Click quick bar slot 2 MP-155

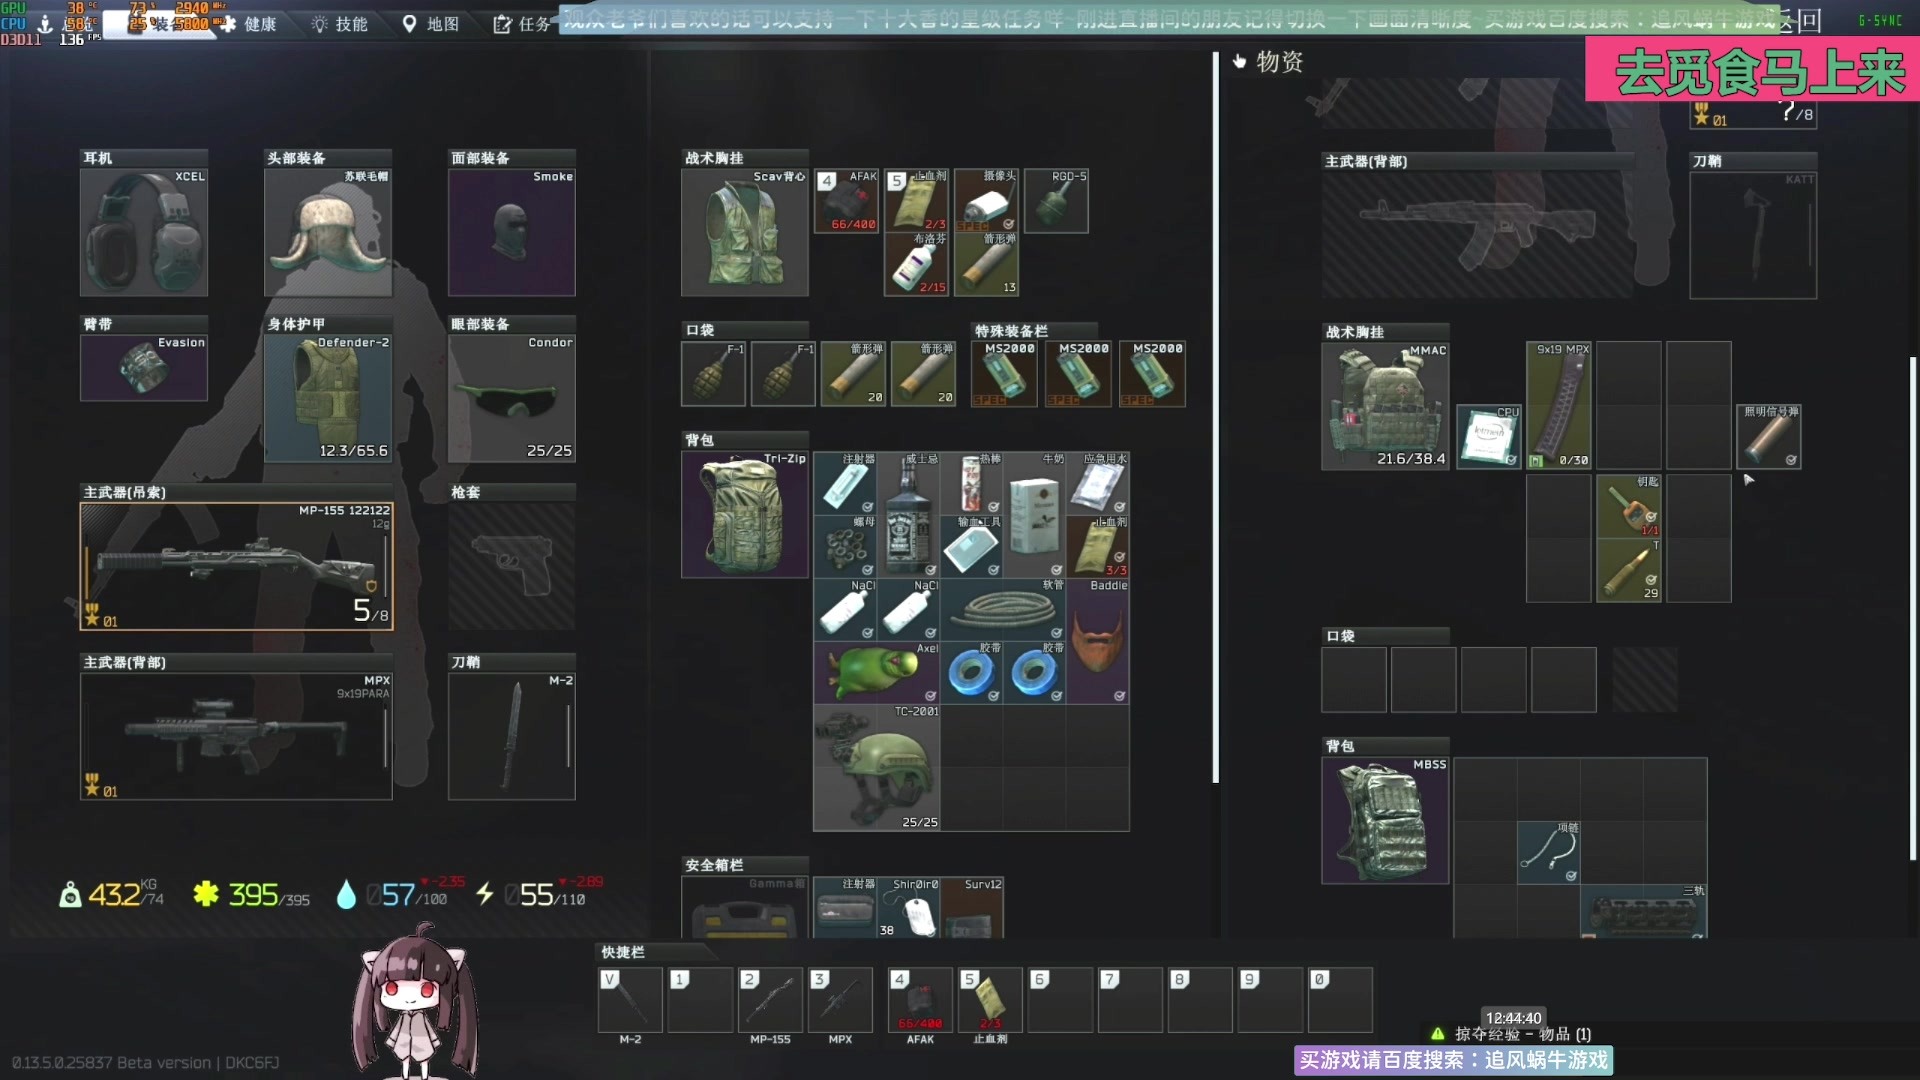click(x=770, y=999)
